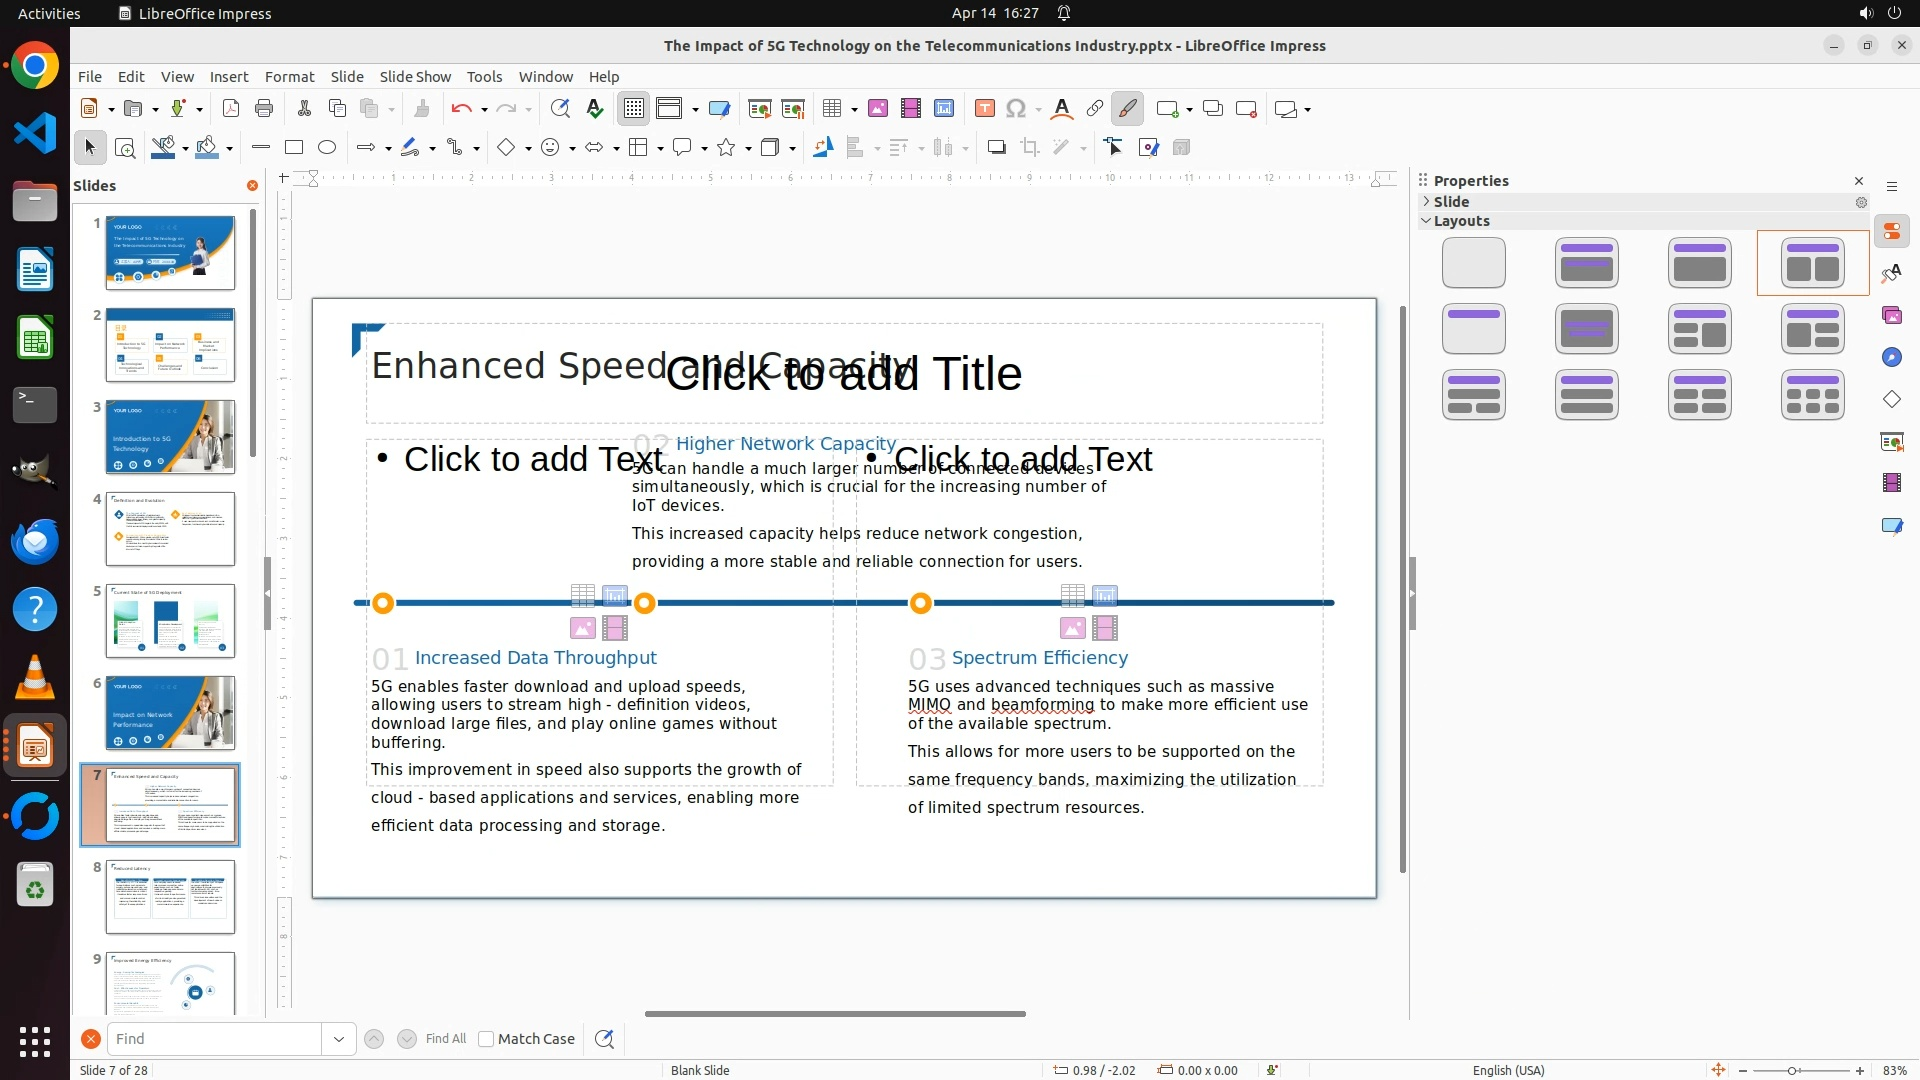Screen dimensions: 1920x1080
Task: Expand the Slide section in Properties
Action: 1427,202
